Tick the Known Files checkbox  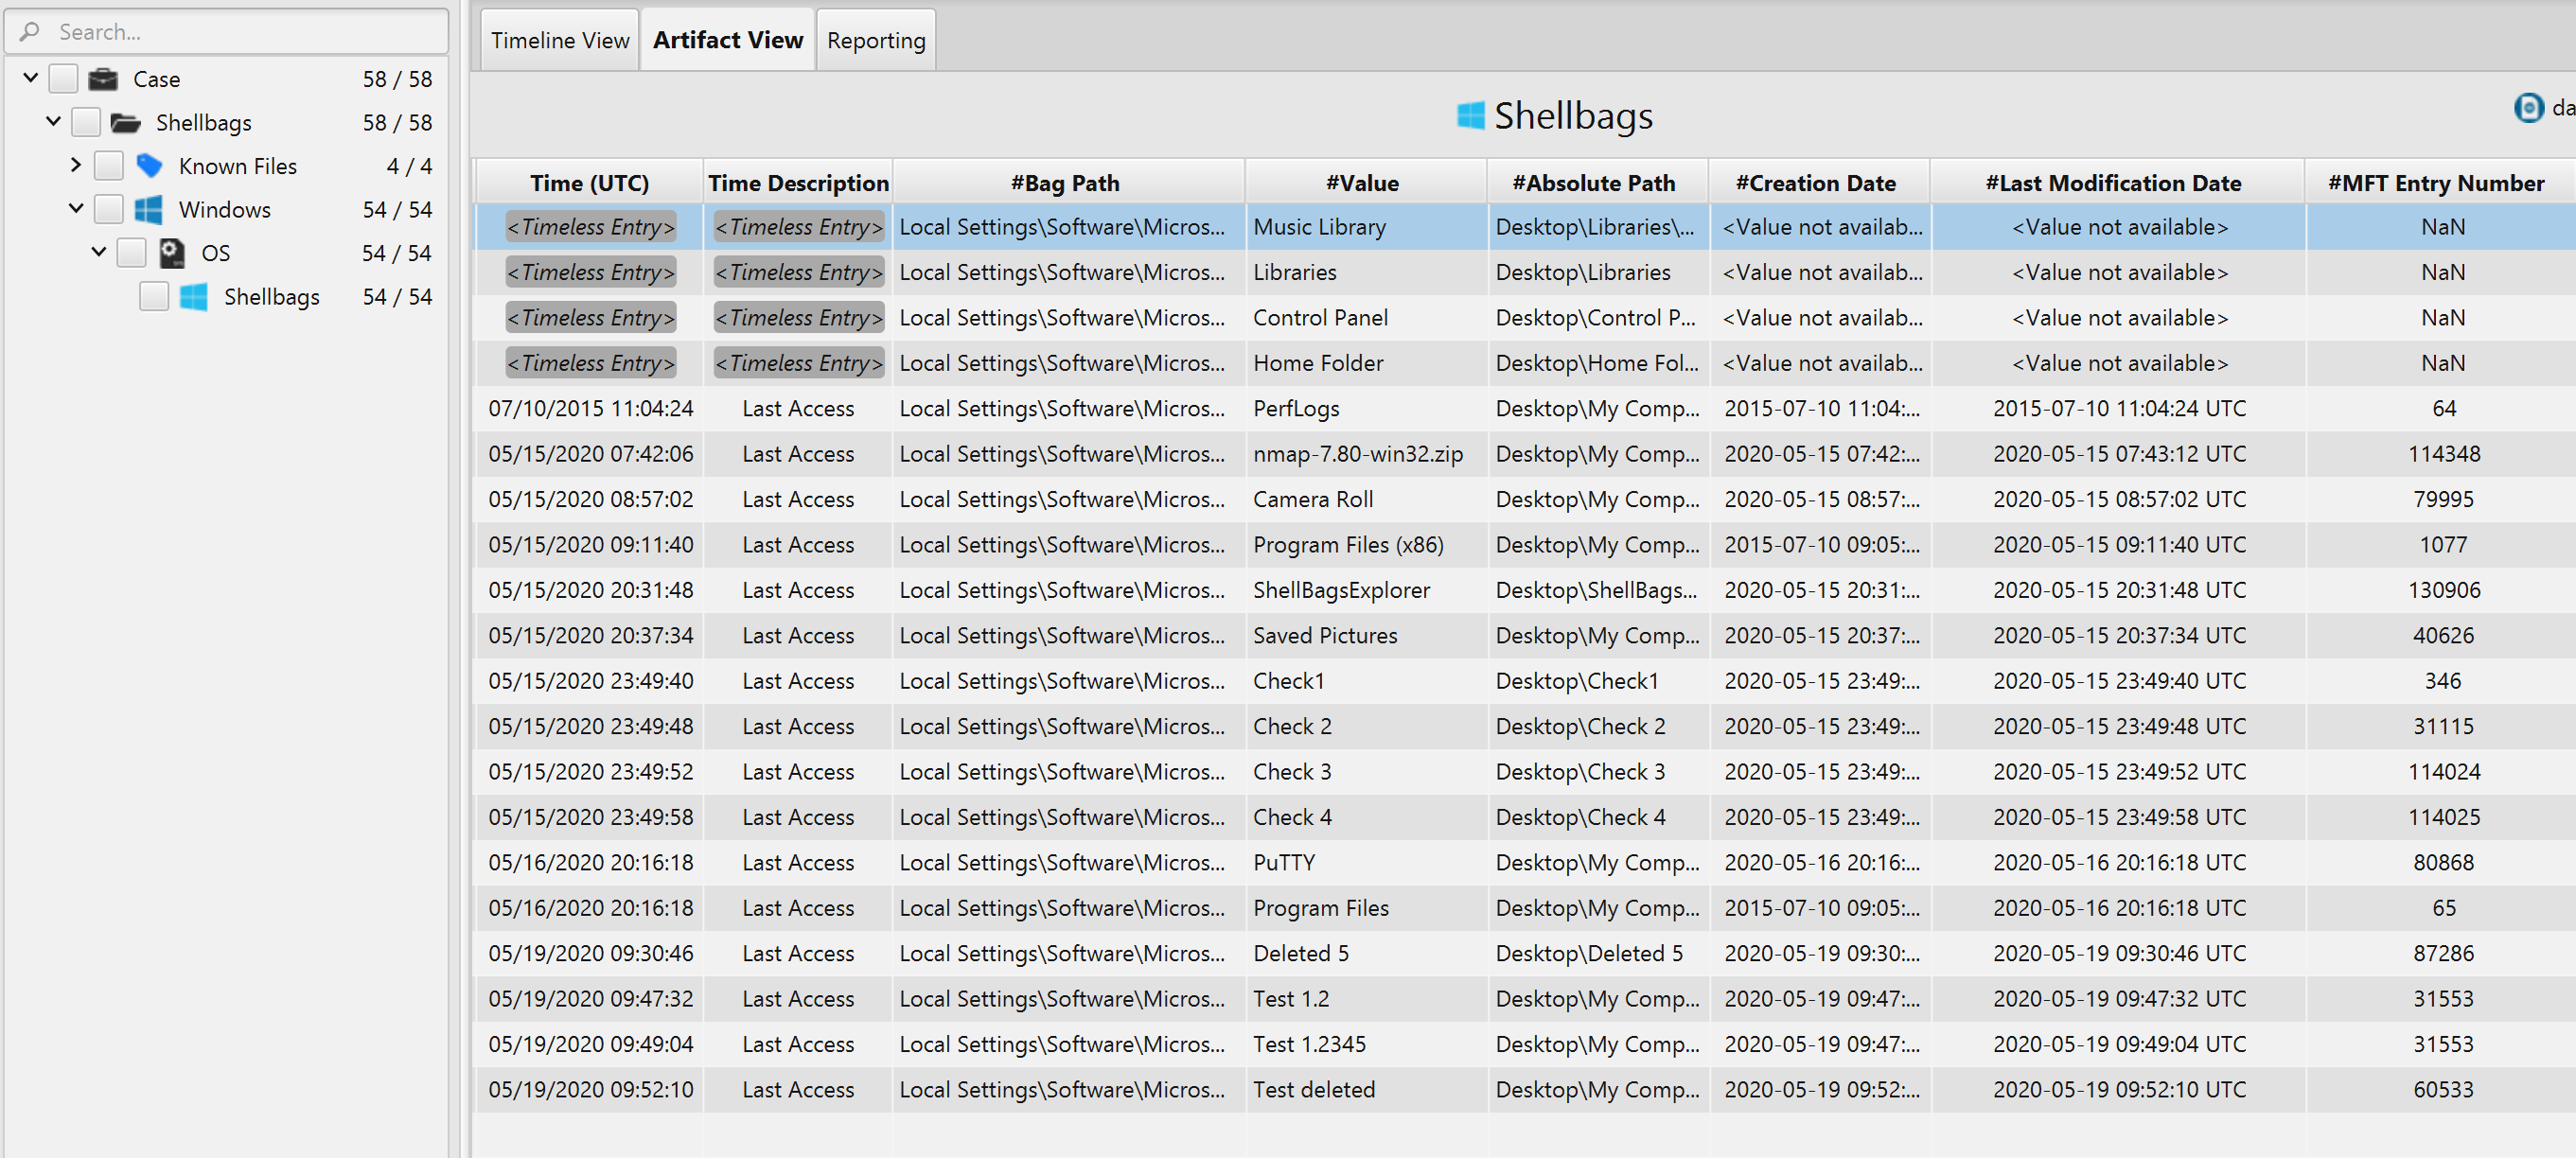click(x=109, y=166)
